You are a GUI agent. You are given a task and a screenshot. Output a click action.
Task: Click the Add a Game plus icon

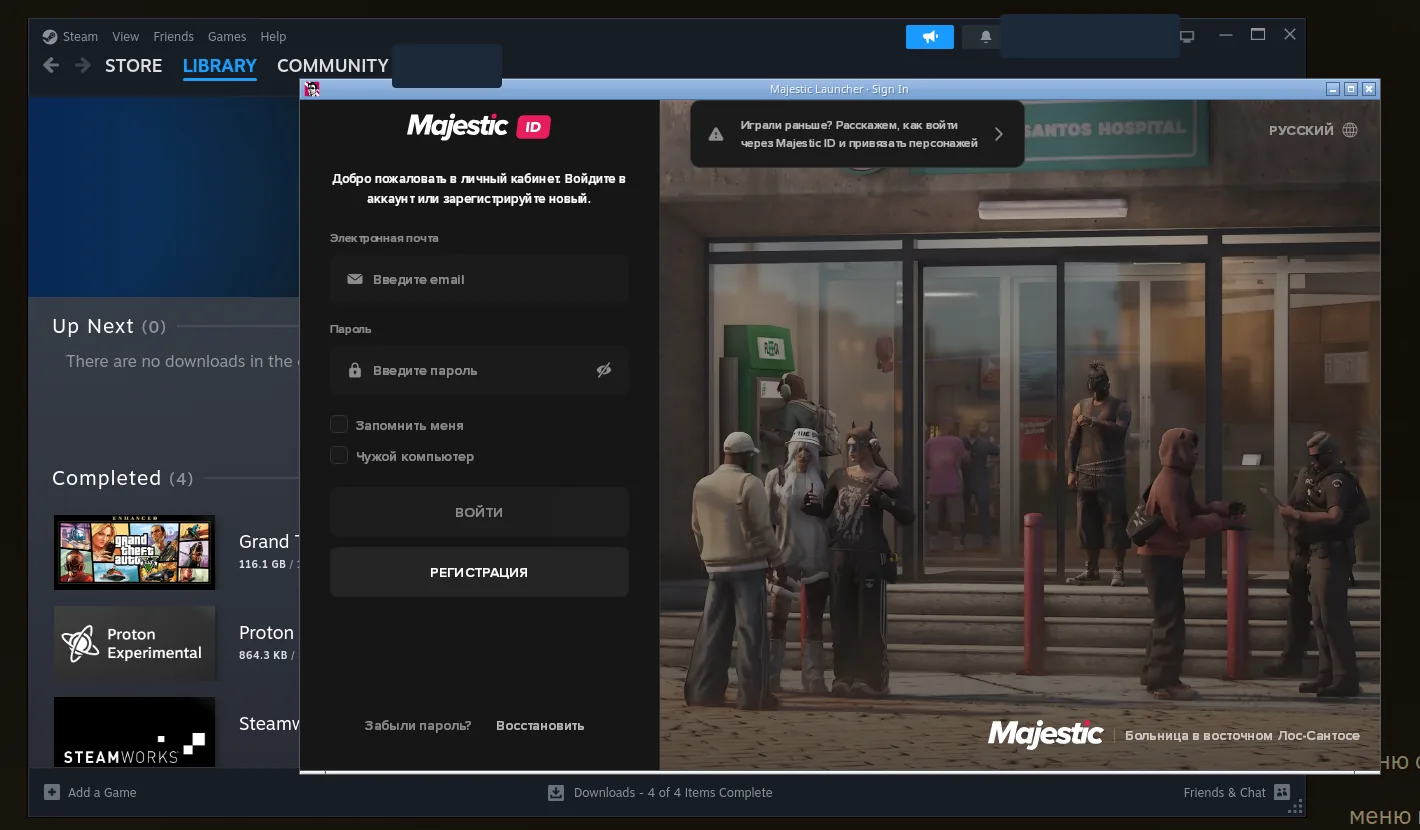point(52,792)
